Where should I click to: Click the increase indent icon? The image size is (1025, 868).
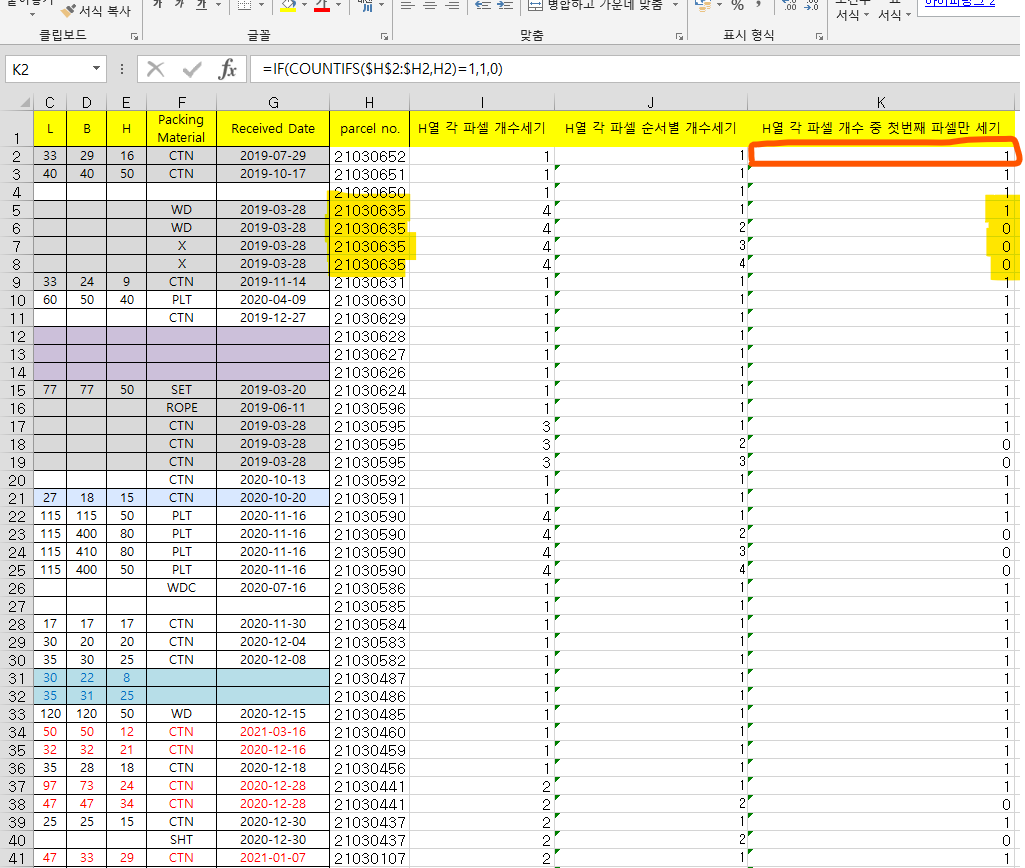point(505,6)
